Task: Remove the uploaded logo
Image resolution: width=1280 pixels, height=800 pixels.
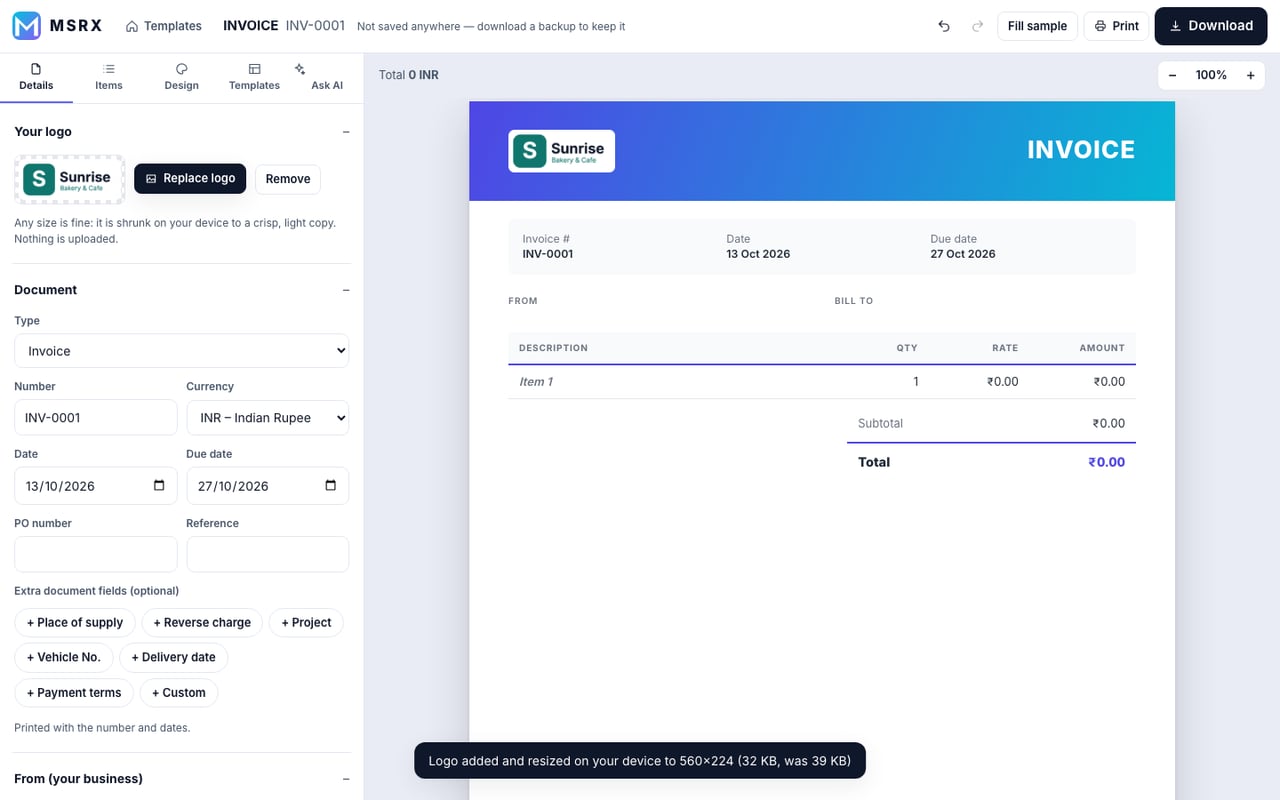Action: click(288, 179)
